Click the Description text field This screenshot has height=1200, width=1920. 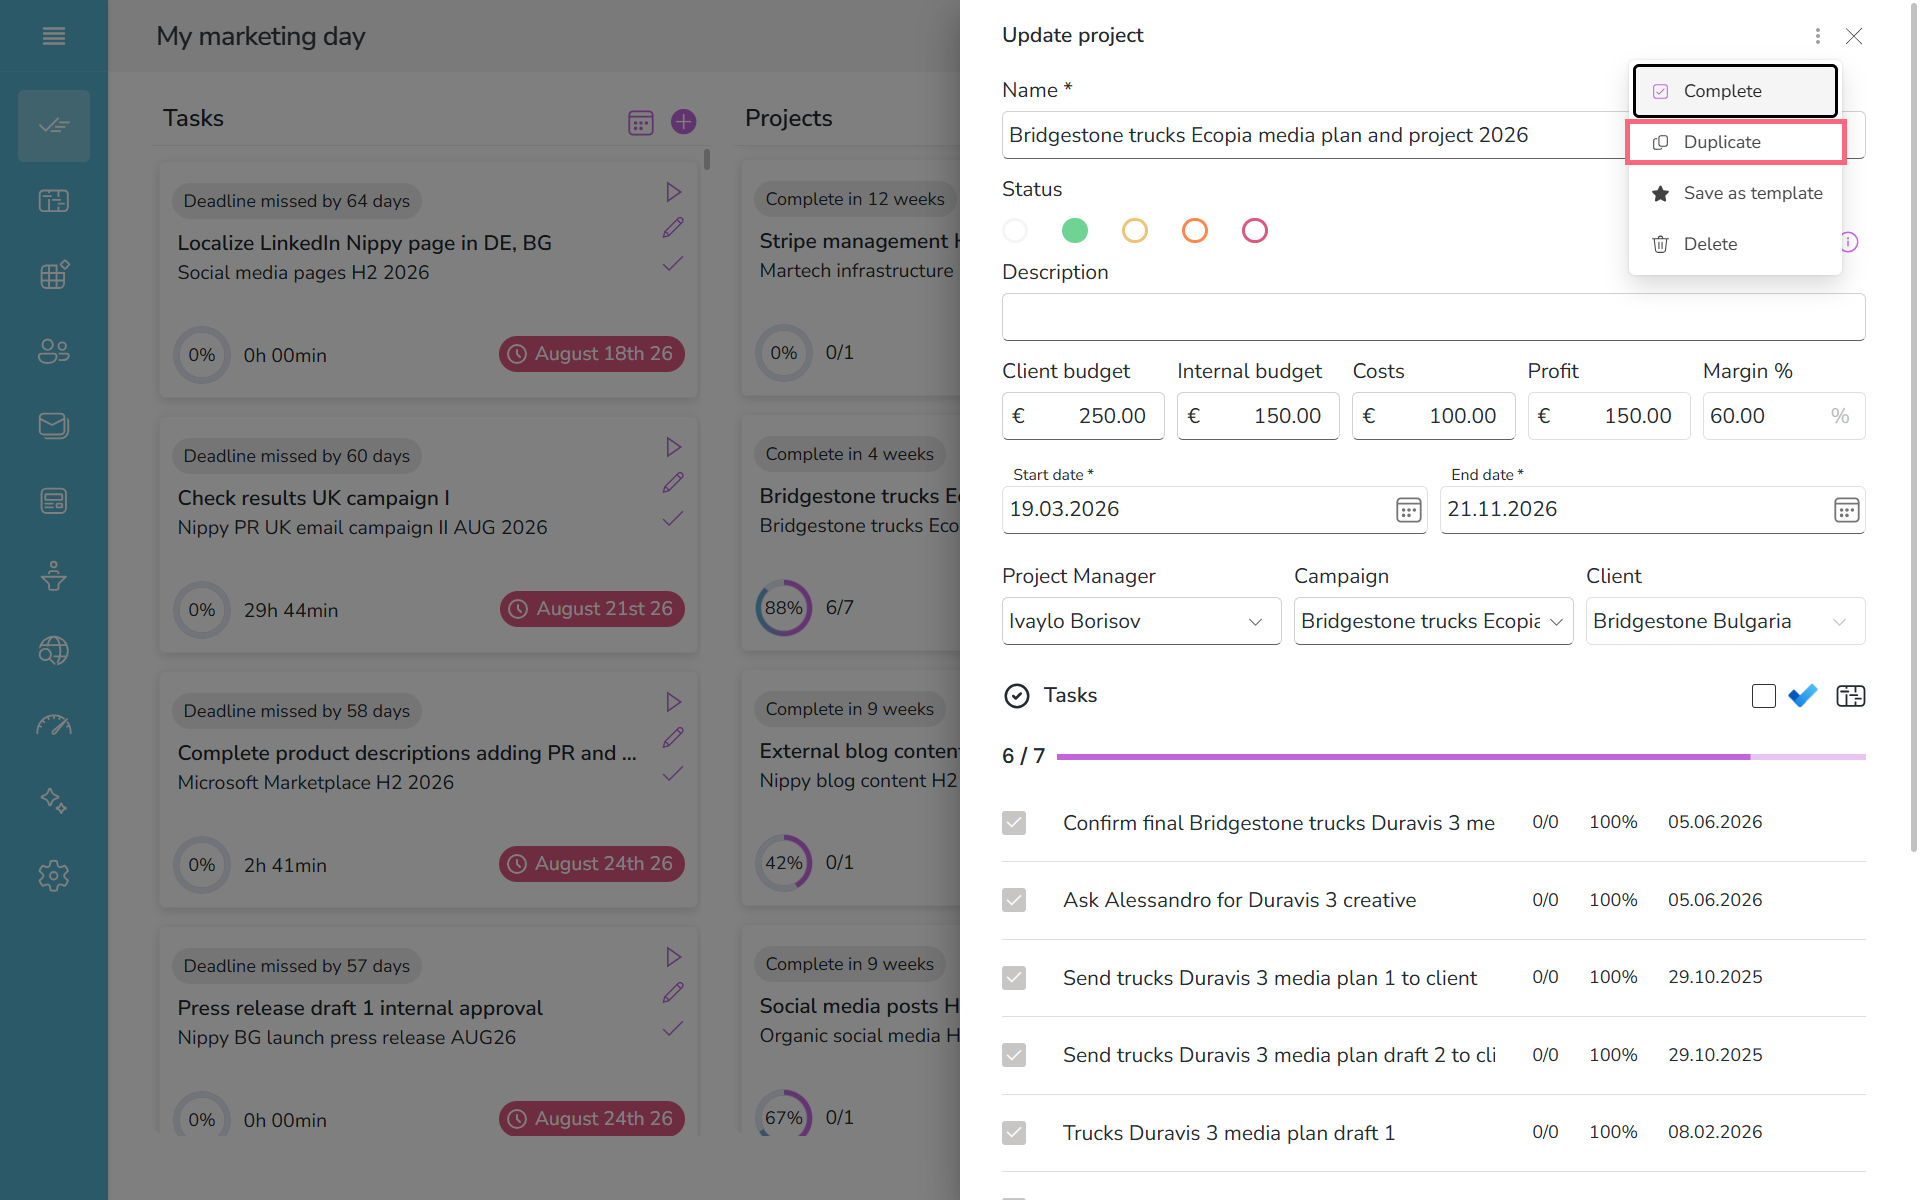pyautogui.click(x=1433, y=317)
